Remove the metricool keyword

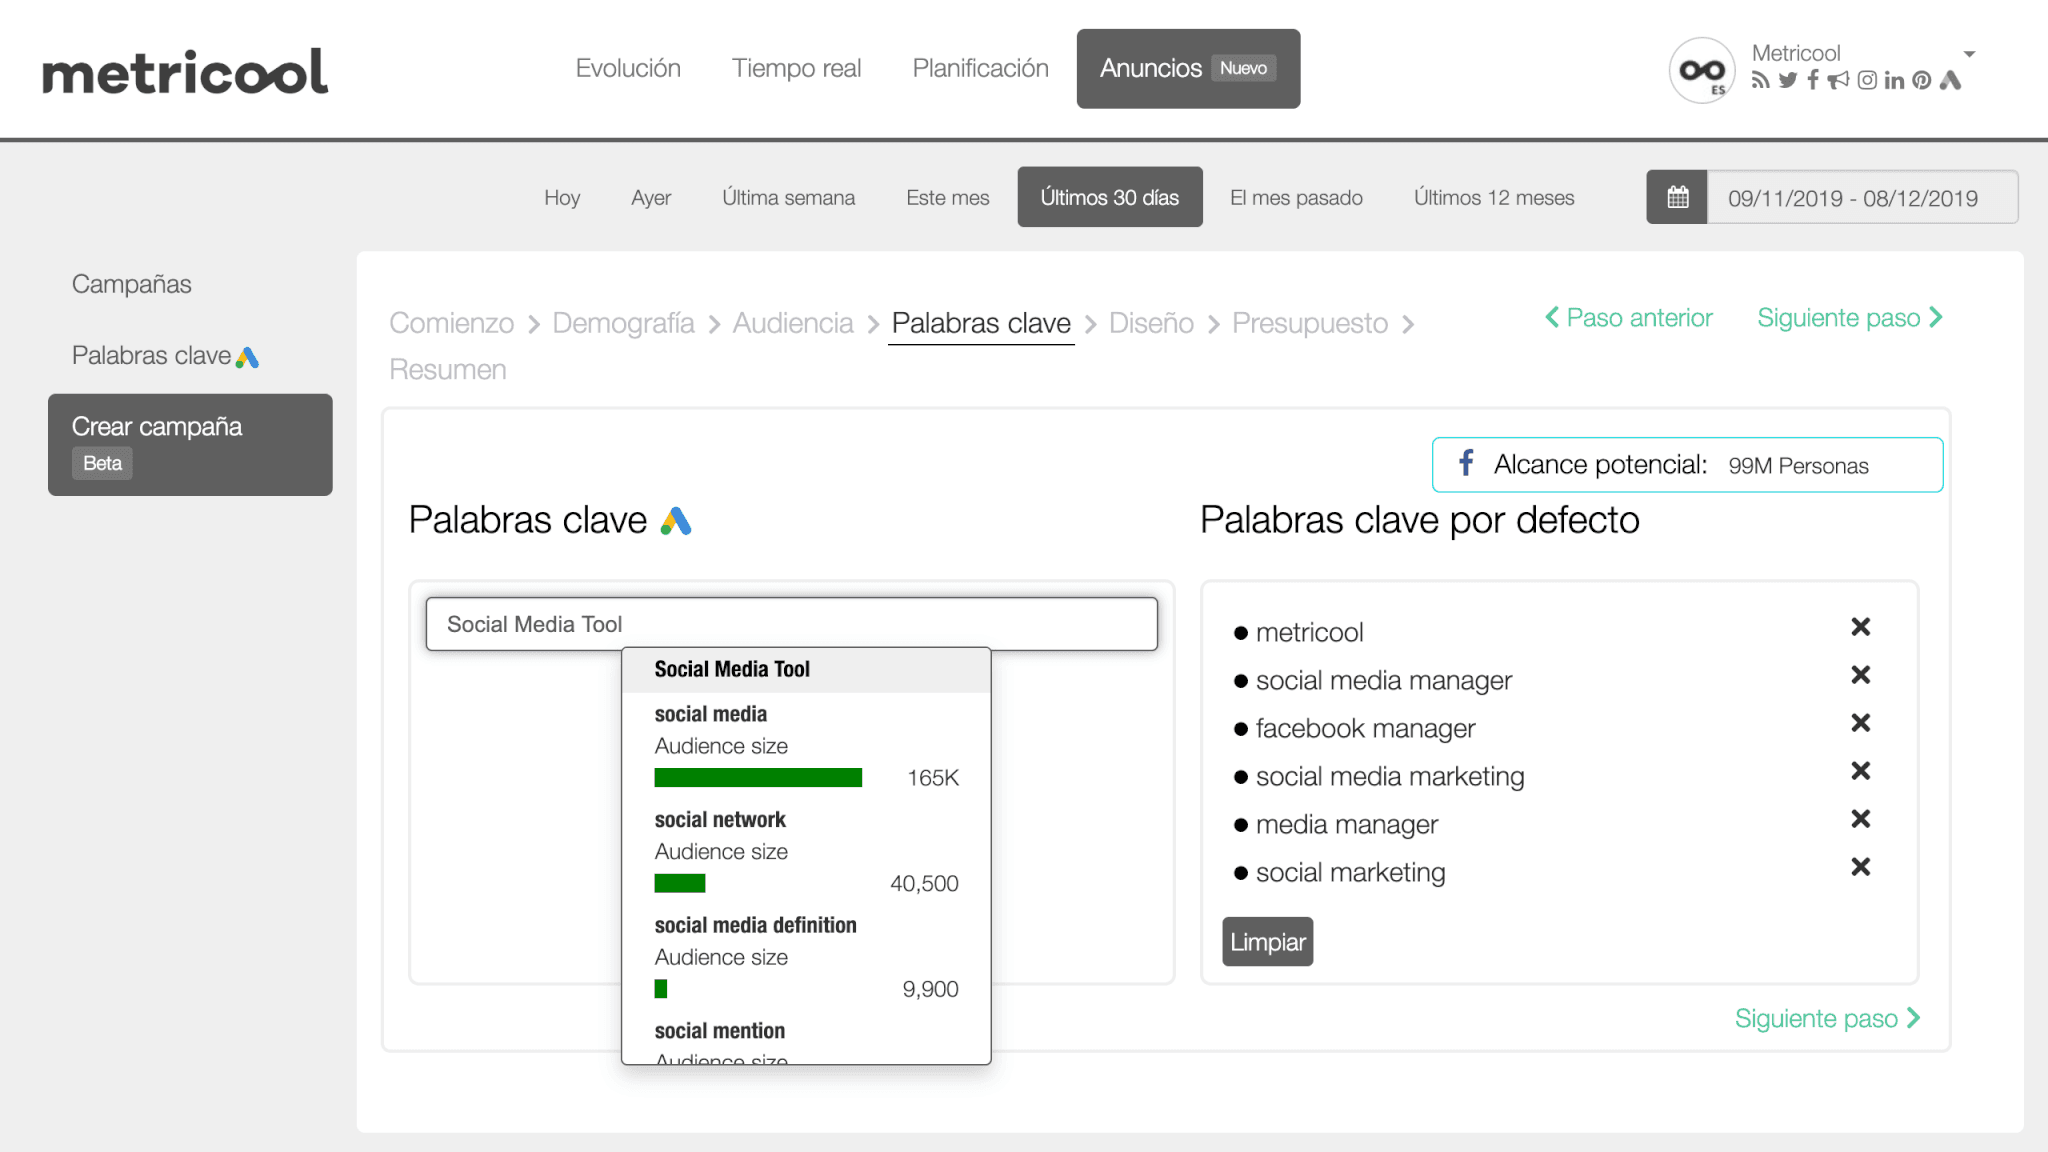point(1860,627)
